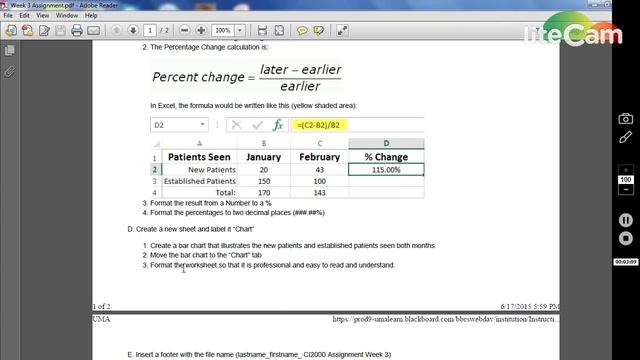Open the File menu
The width and height of the screenshot is (640, 360).
(x=8, y=16)
